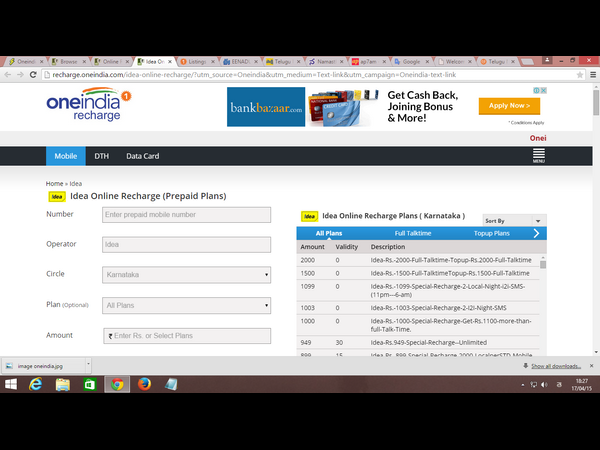600x450 pixels.
Task: Launch Internet Explorer from taskbar
Action: [36, 384]
